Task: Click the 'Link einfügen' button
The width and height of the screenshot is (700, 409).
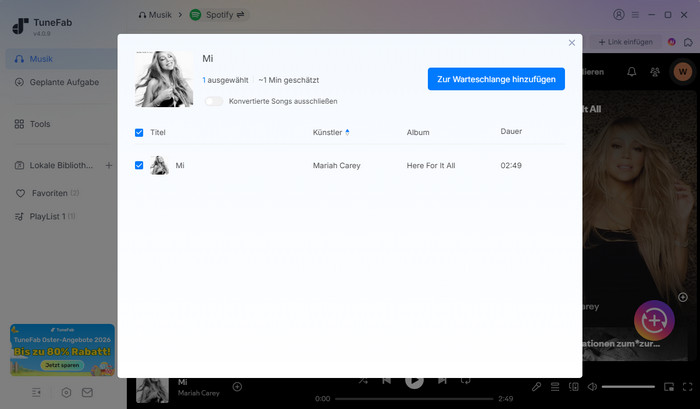Action: click(x=625, y=41)
